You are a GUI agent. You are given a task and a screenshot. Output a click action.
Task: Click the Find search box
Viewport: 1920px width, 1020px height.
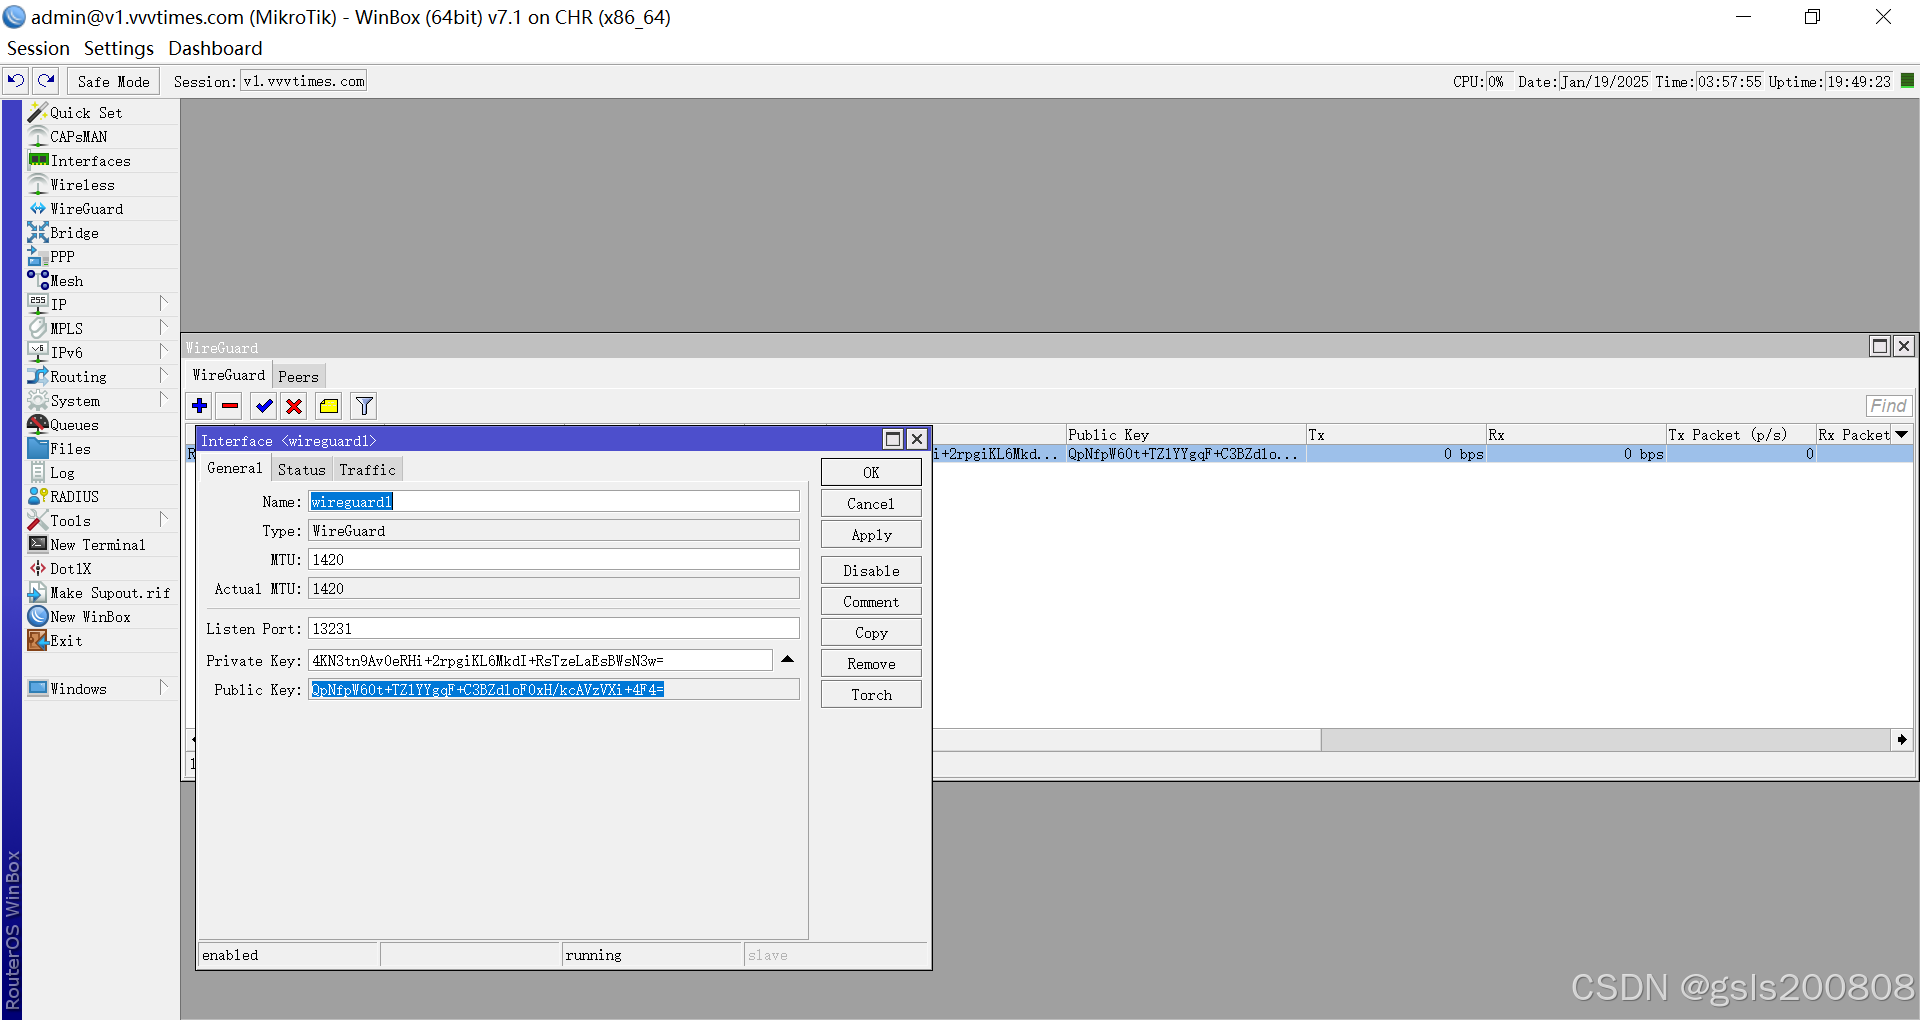coord(1888,406)
